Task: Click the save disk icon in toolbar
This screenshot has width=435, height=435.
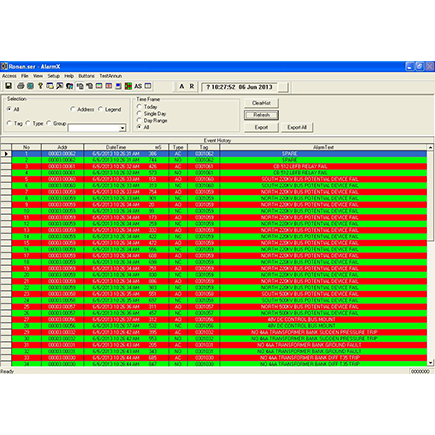Action: click(9, 86)
